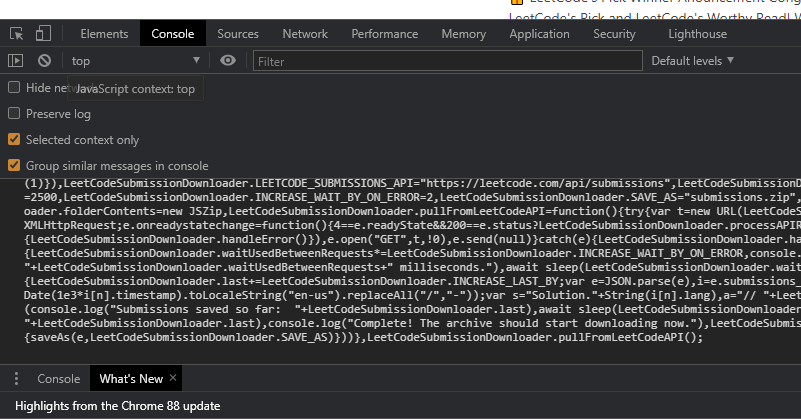Switch to the Application tab
The height and width of the screenshot is (419, 801).
pos(539,34)
